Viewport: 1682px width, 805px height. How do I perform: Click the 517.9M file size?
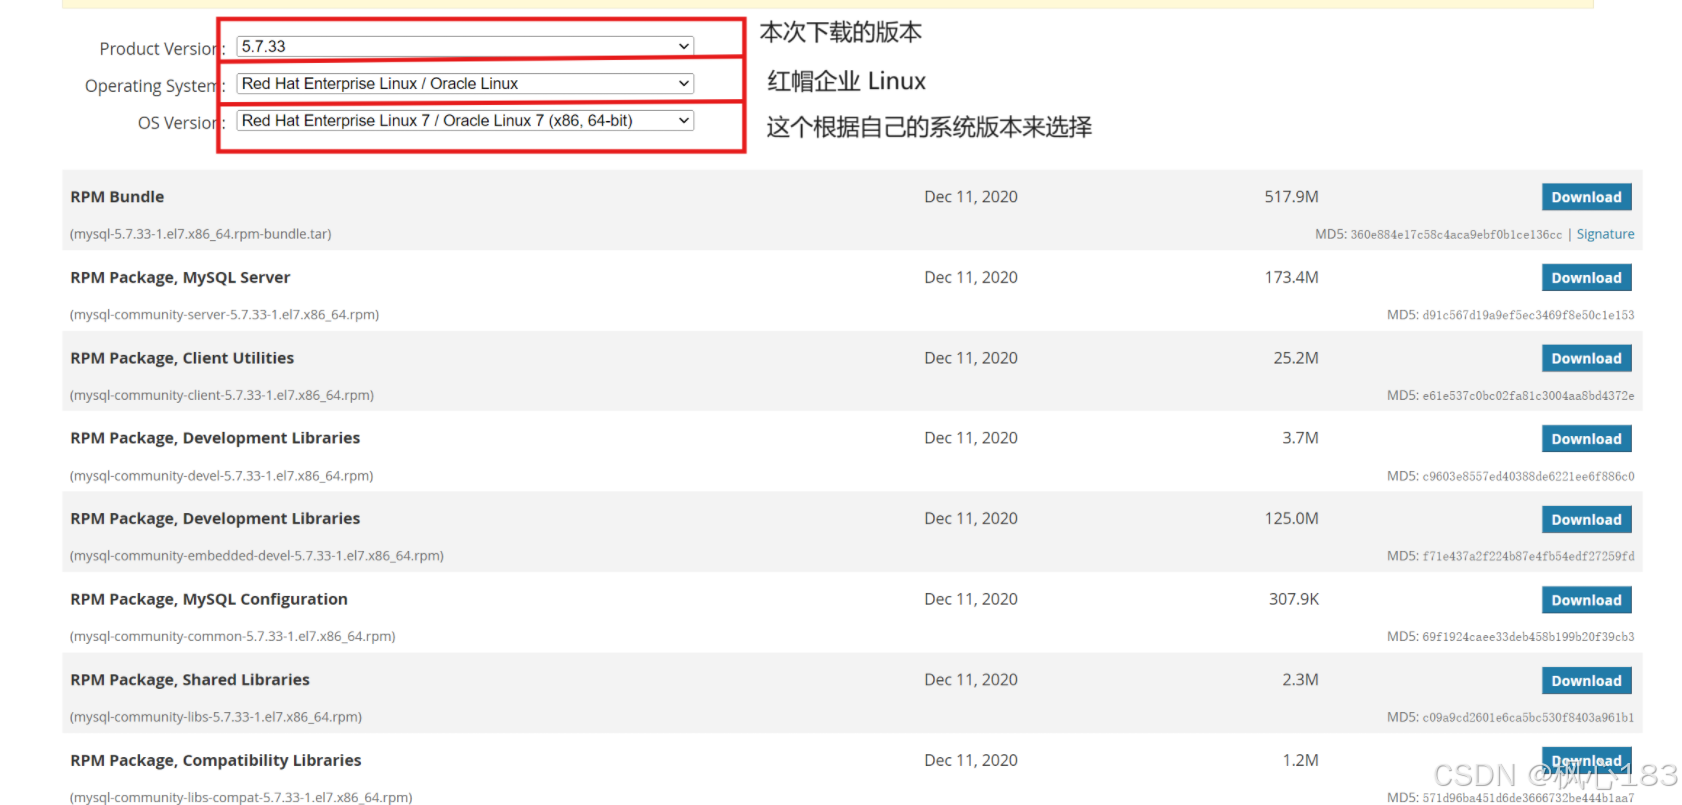[x=1291, y=197]
